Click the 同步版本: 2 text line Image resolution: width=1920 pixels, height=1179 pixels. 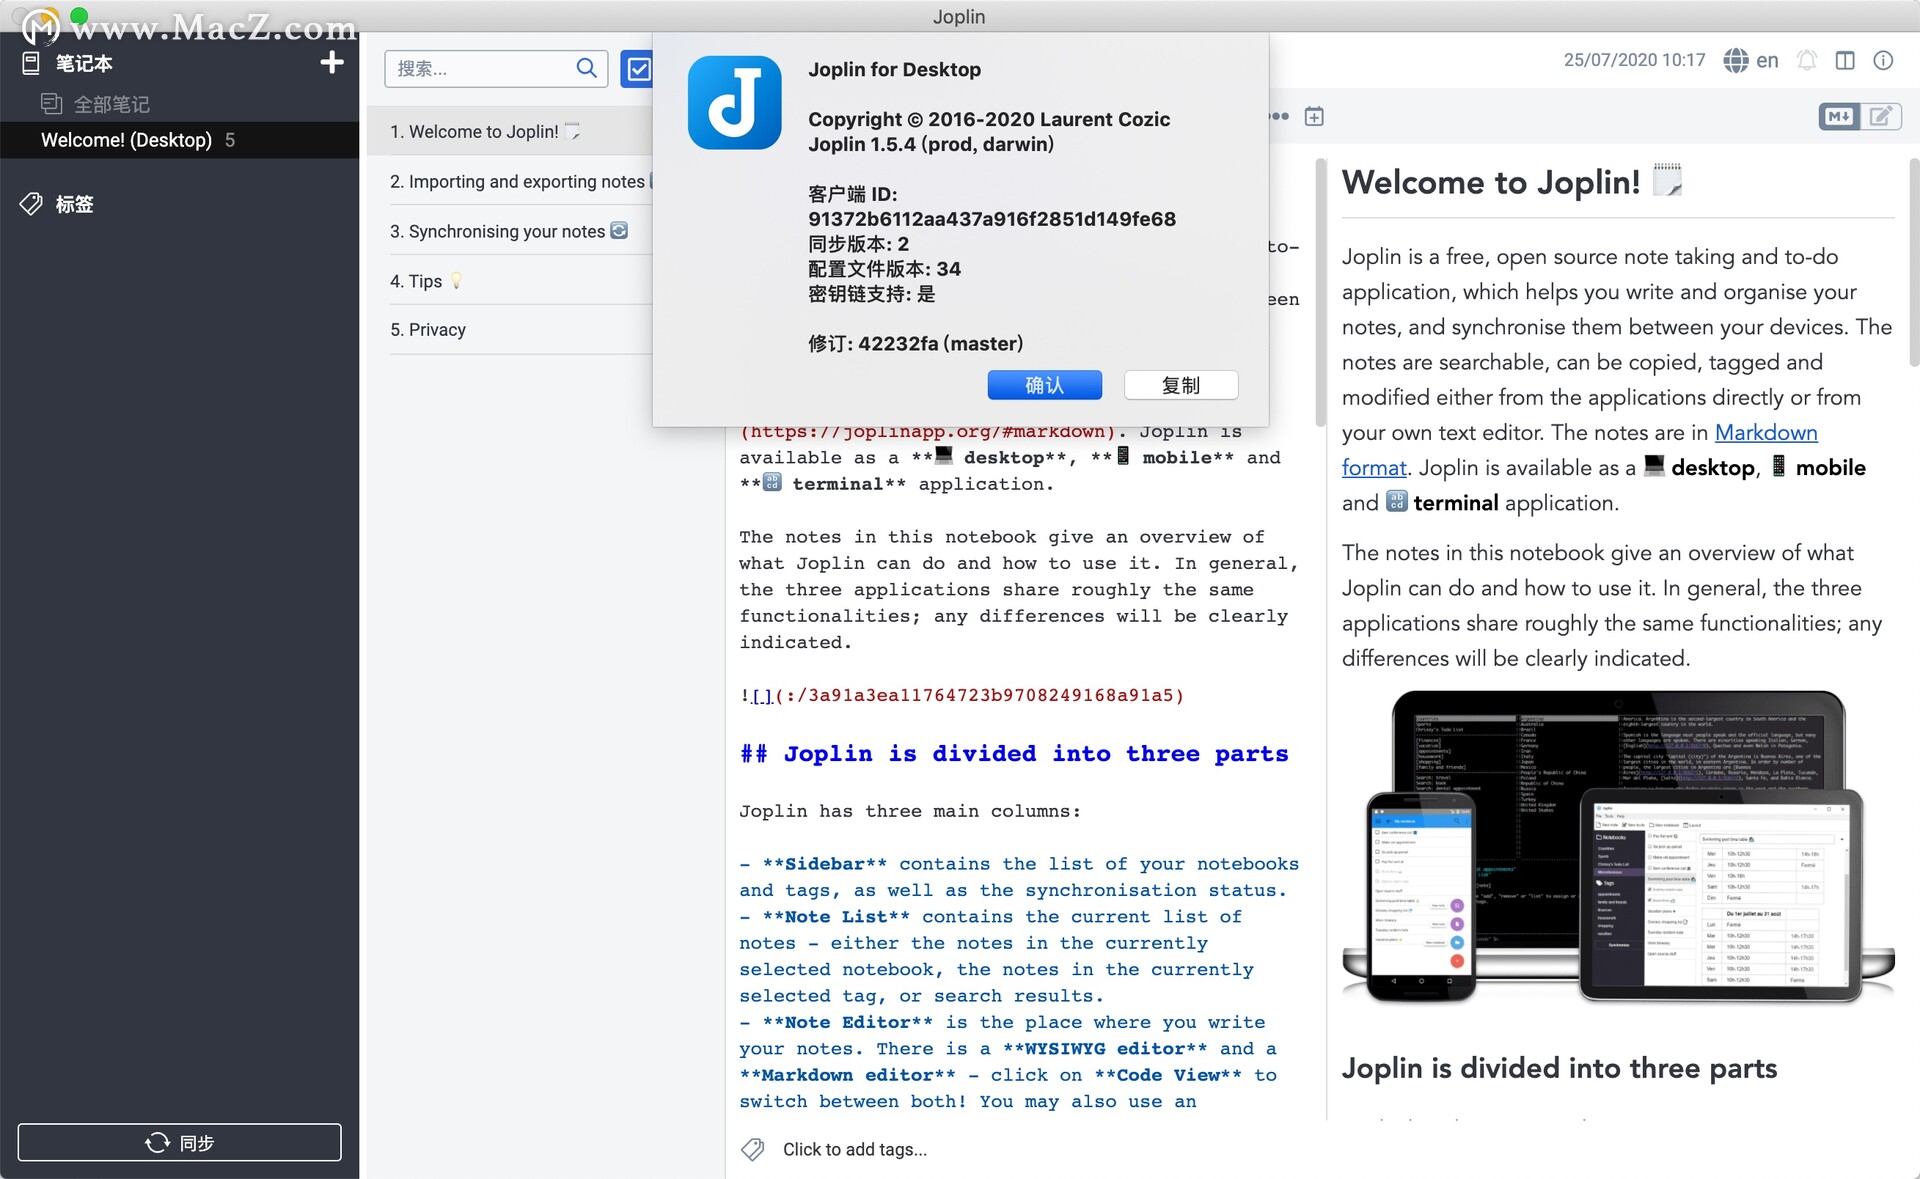(859, 244)
